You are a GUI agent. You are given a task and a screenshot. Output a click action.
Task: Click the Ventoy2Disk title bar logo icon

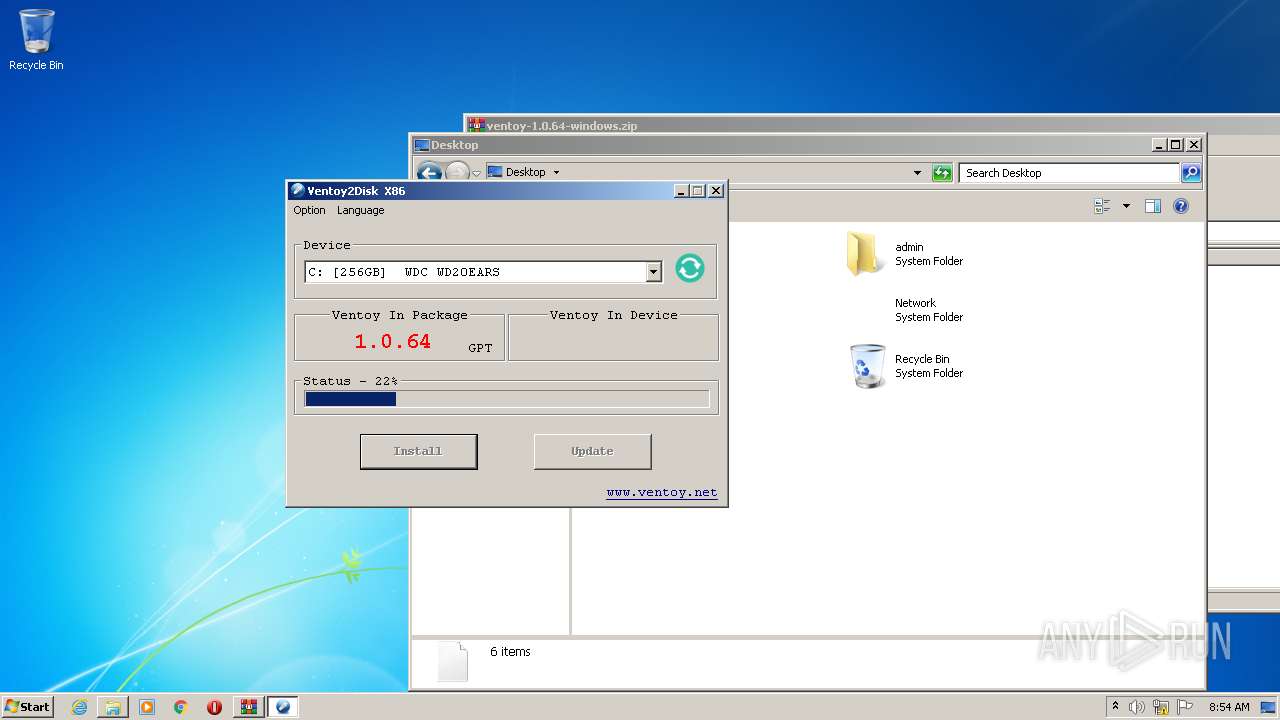[x=297, y=190]
